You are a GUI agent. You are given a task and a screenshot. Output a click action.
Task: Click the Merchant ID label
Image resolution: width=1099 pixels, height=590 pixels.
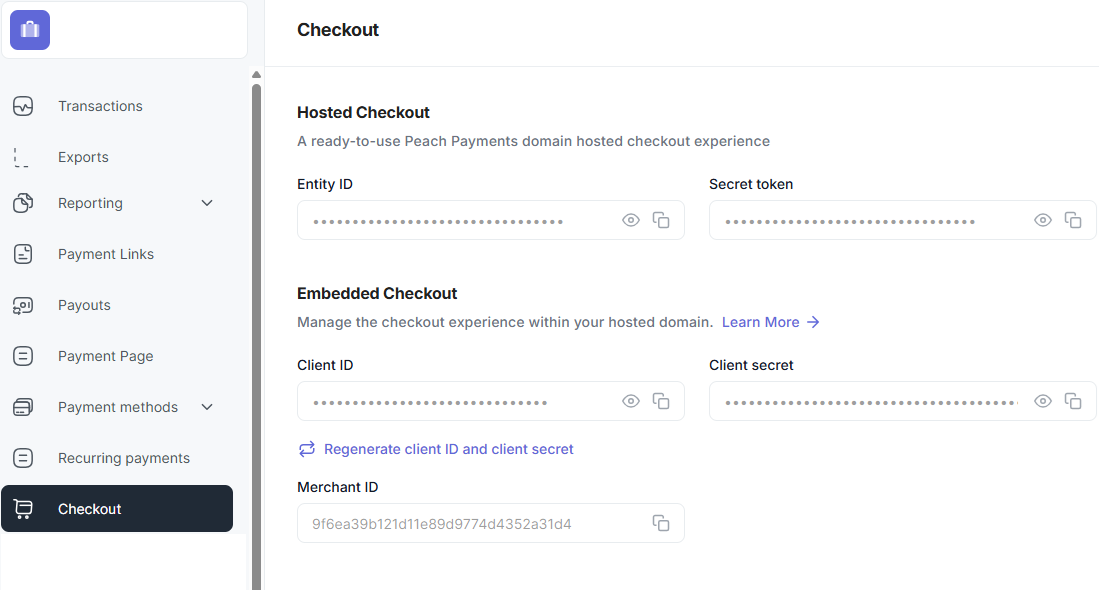[338, 487]
